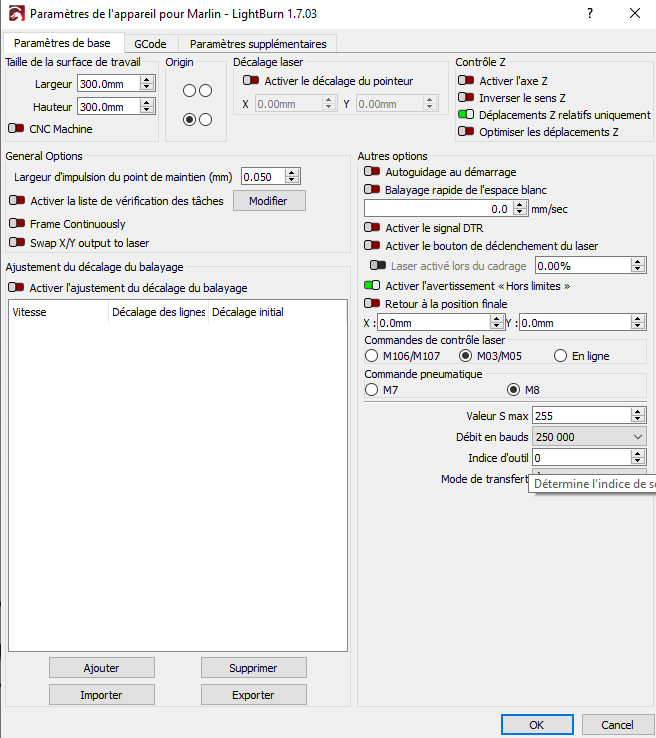Viewport: 656px width, 738px height.
Task: Enable Activer la liste de vérification des tâches
Action: point(17,201)
